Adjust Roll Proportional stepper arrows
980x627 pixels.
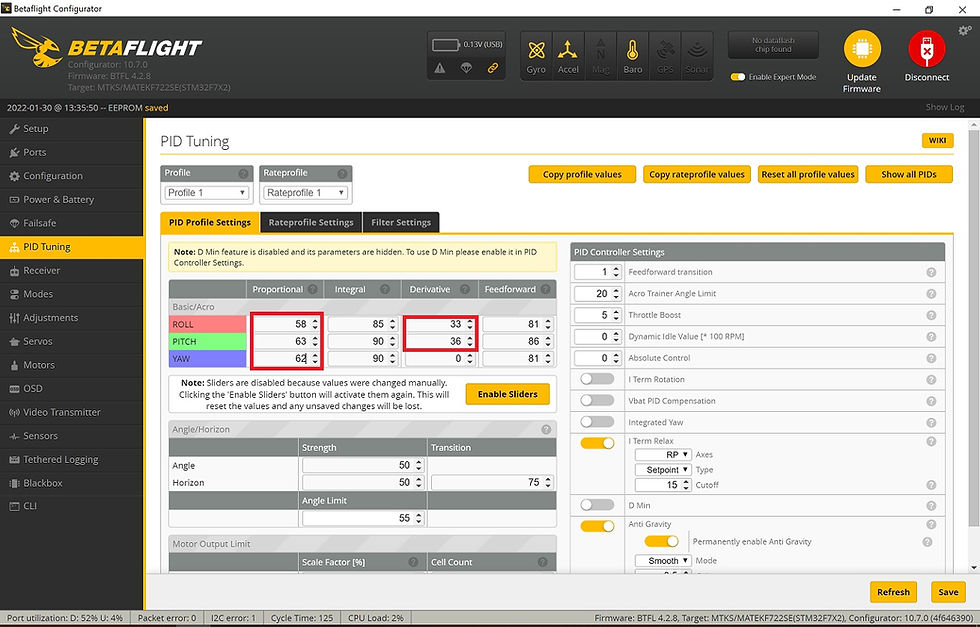315,324
